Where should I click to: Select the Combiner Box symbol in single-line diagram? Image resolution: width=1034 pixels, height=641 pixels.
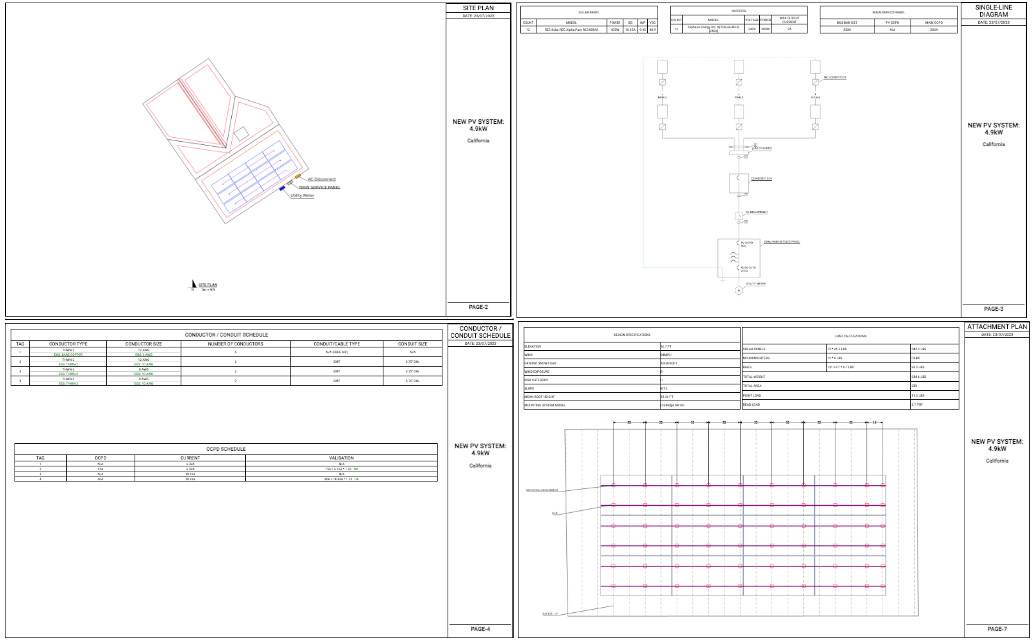[737, 182]
